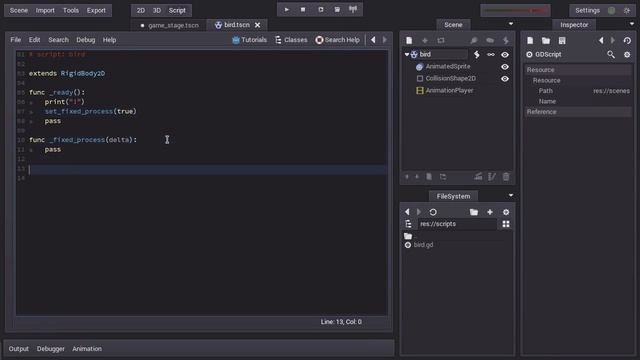Open Inspector gear options next to GDScript
640x360 pixels.
point(627,54)
